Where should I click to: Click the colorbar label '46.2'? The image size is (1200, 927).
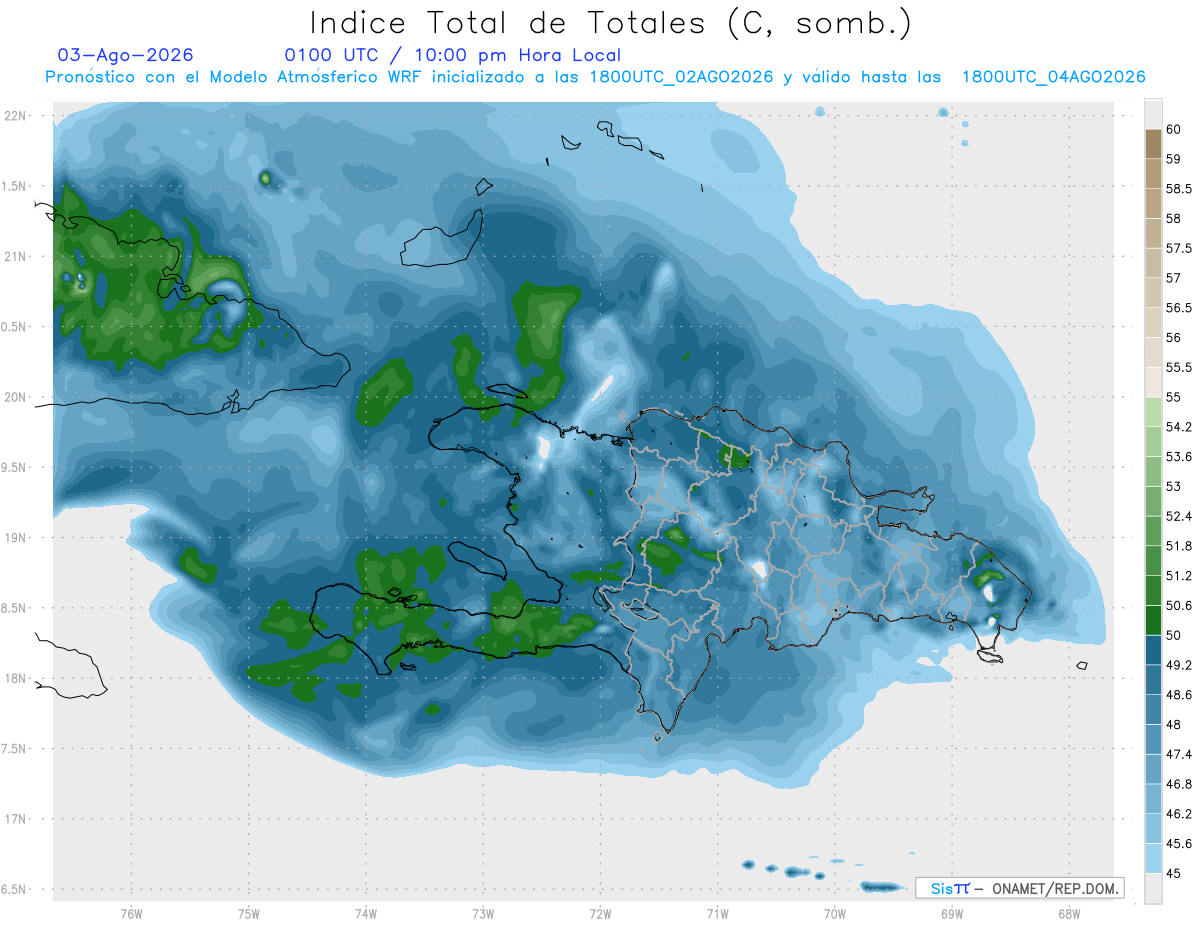1179,814
